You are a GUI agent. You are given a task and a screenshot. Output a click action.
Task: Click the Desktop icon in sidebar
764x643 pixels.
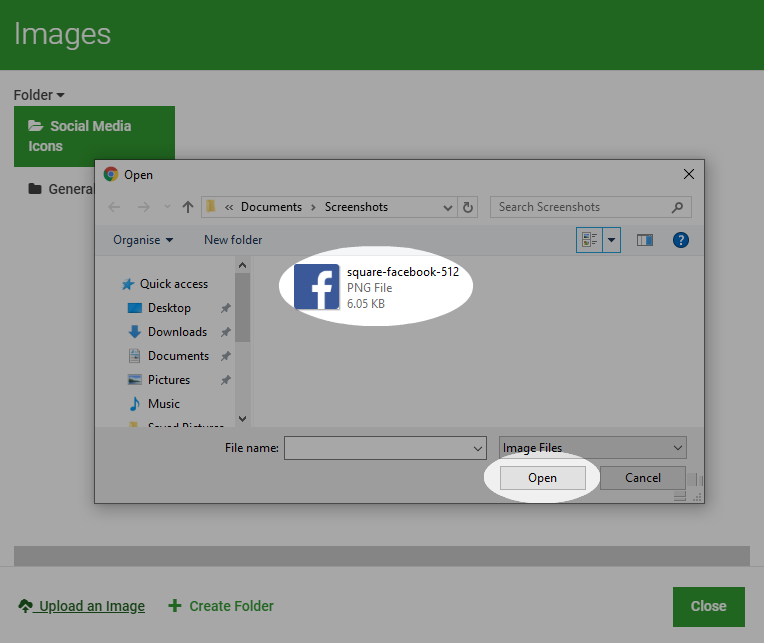point(134,308)
